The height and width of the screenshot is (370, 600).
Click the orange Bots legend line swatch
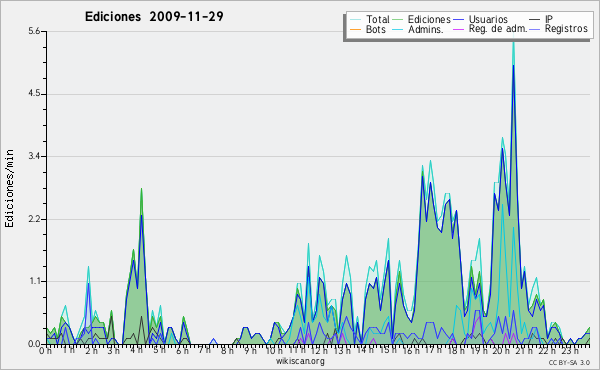tap(355, 29)
